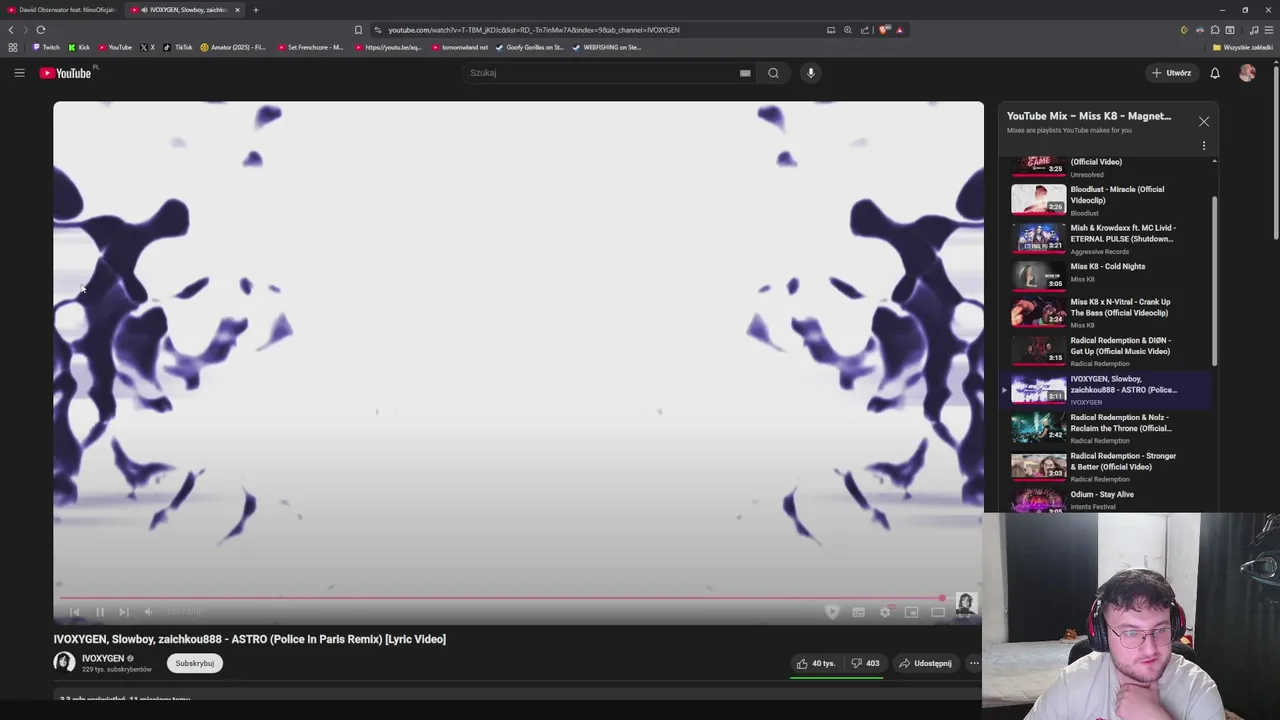Start voice search with the microphone
This screenshot has width=1280, height=720.
tap(811, 73)
